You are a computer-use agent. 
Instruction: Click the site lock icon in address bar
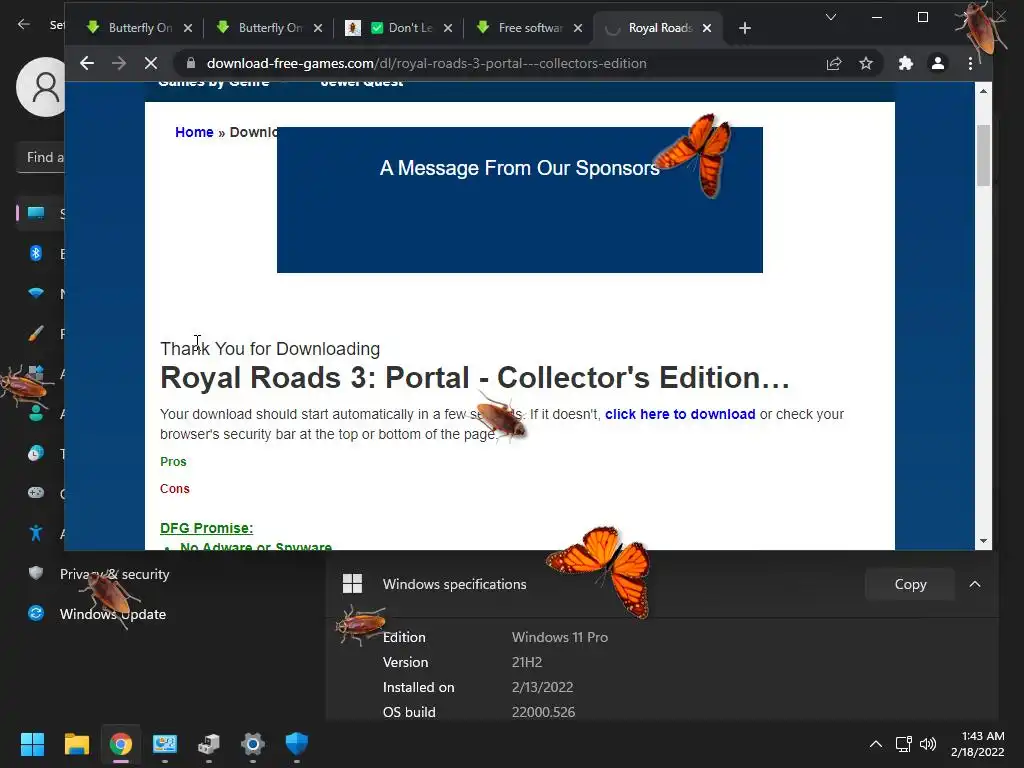pyautogui.click(x=191, y=63)
